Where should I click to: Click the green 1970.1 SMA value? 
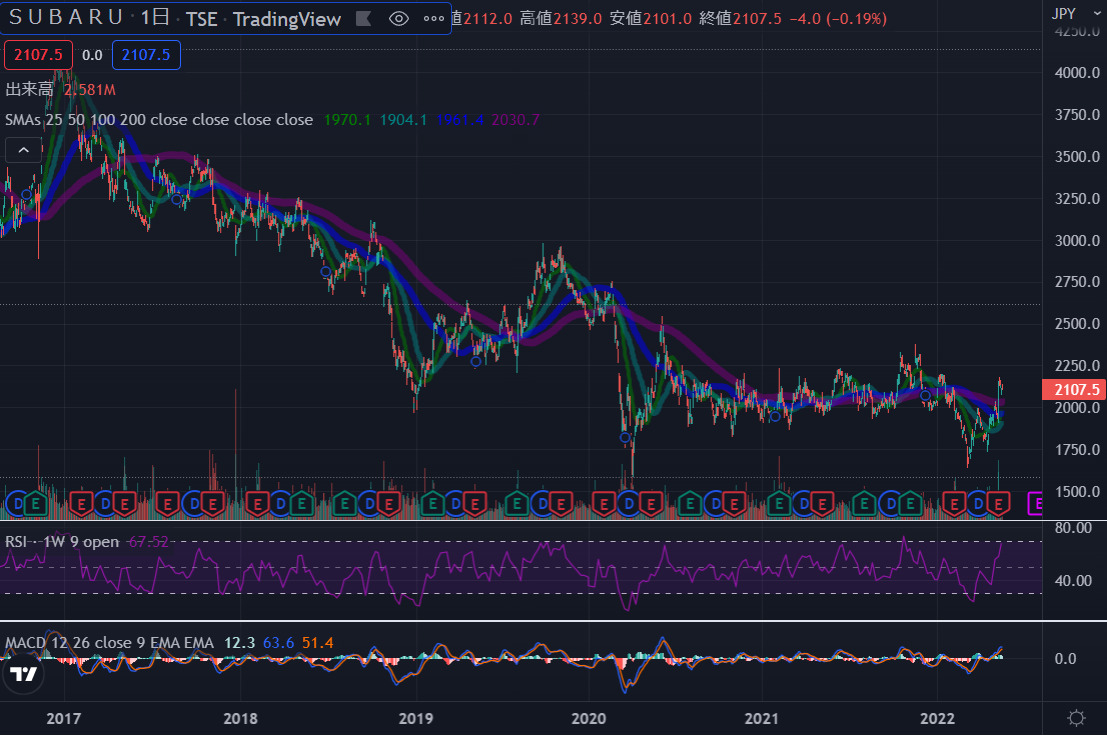[x=347, y=120]
